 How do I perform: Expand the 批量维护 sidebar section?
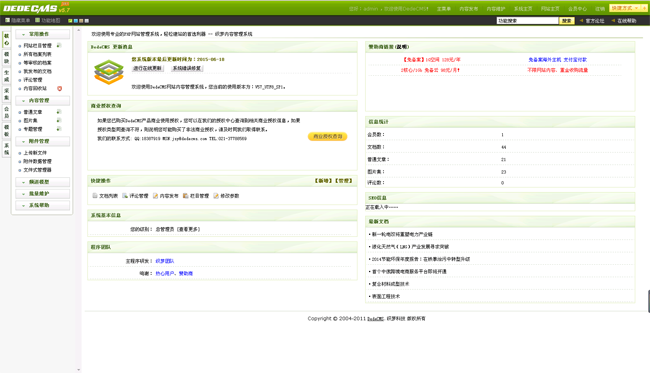click(x=42, y=194)
